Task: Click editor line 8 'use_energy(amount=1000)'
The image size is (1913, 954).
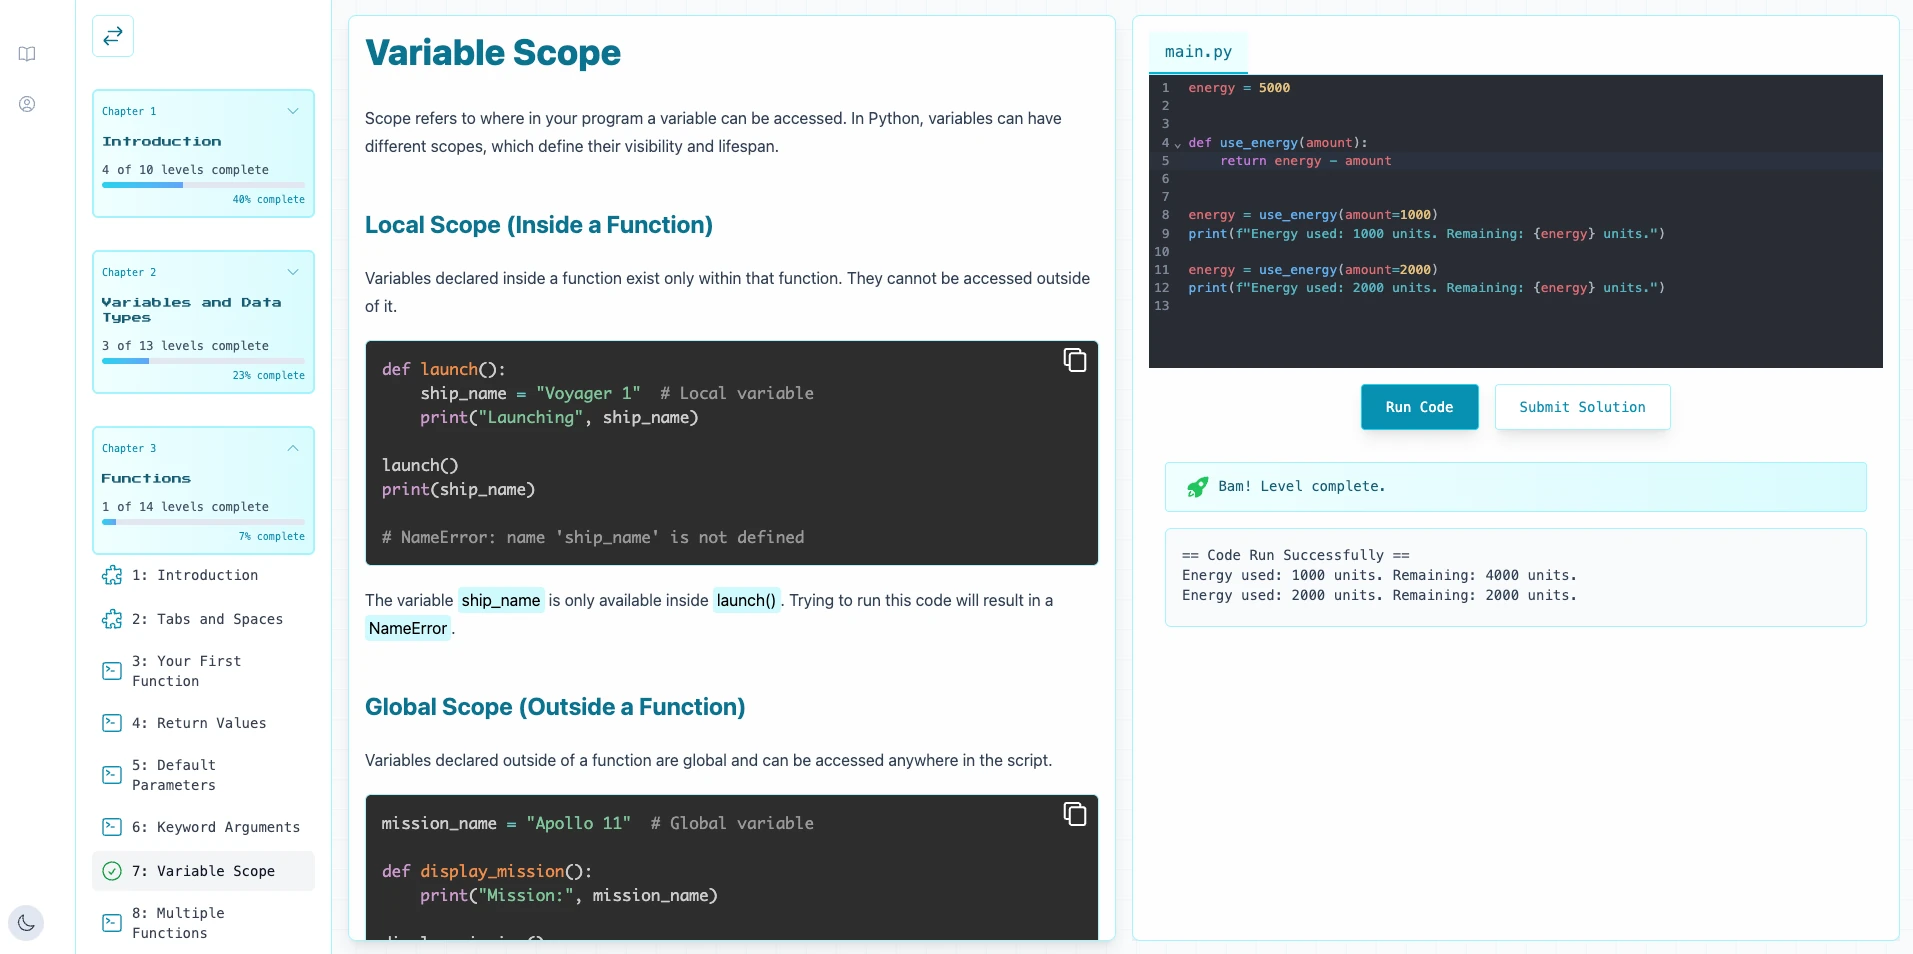Action: pyautogui.click(x=1348, y=215)
